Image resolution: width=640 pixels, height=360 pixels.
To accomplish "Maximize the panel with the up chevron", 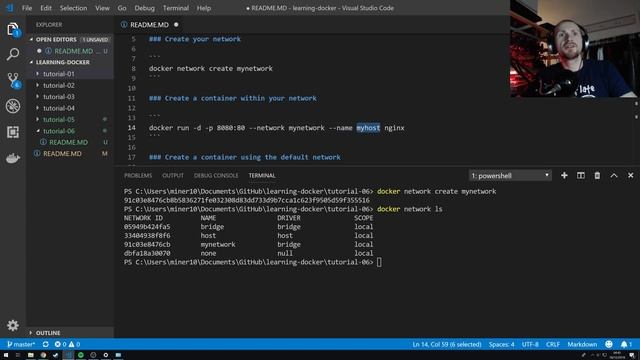I will click(614, 176).
